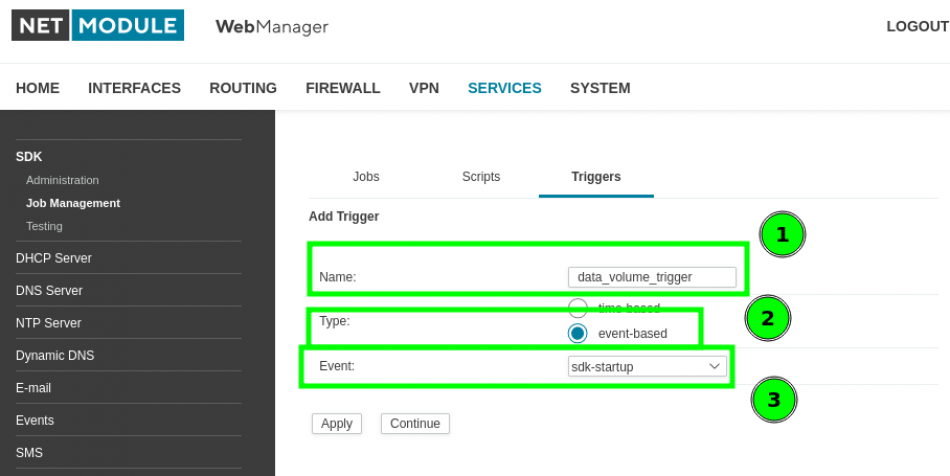Open the SYSTEM menu

click(600, 88)
